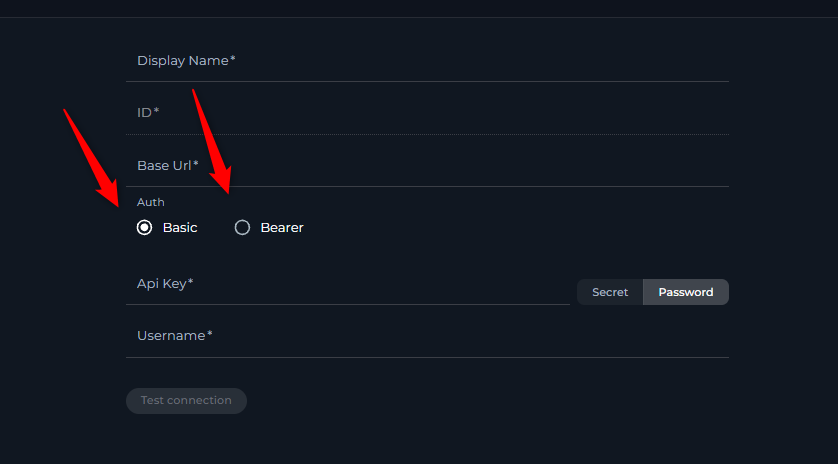Click the "Basic" option label text
The image size is (838, 464).
[180, 228]
